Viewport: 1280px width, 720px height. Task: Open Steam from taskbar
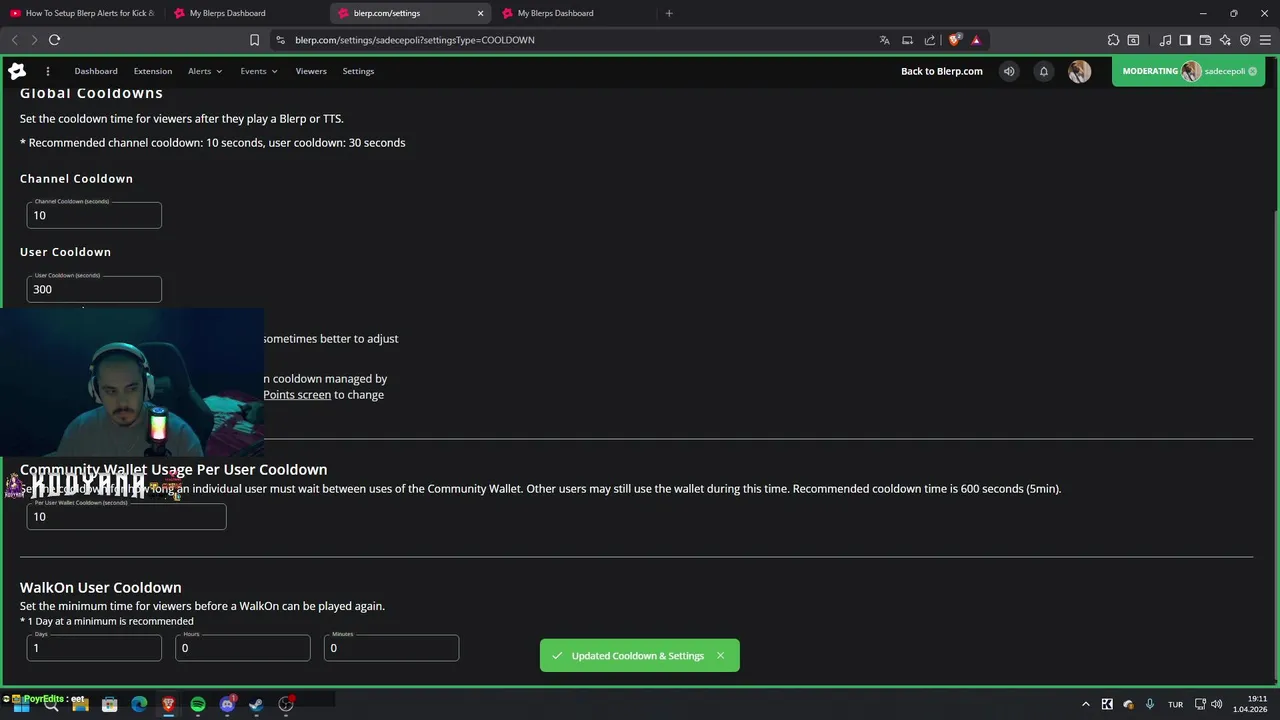[x=256, y=704]
